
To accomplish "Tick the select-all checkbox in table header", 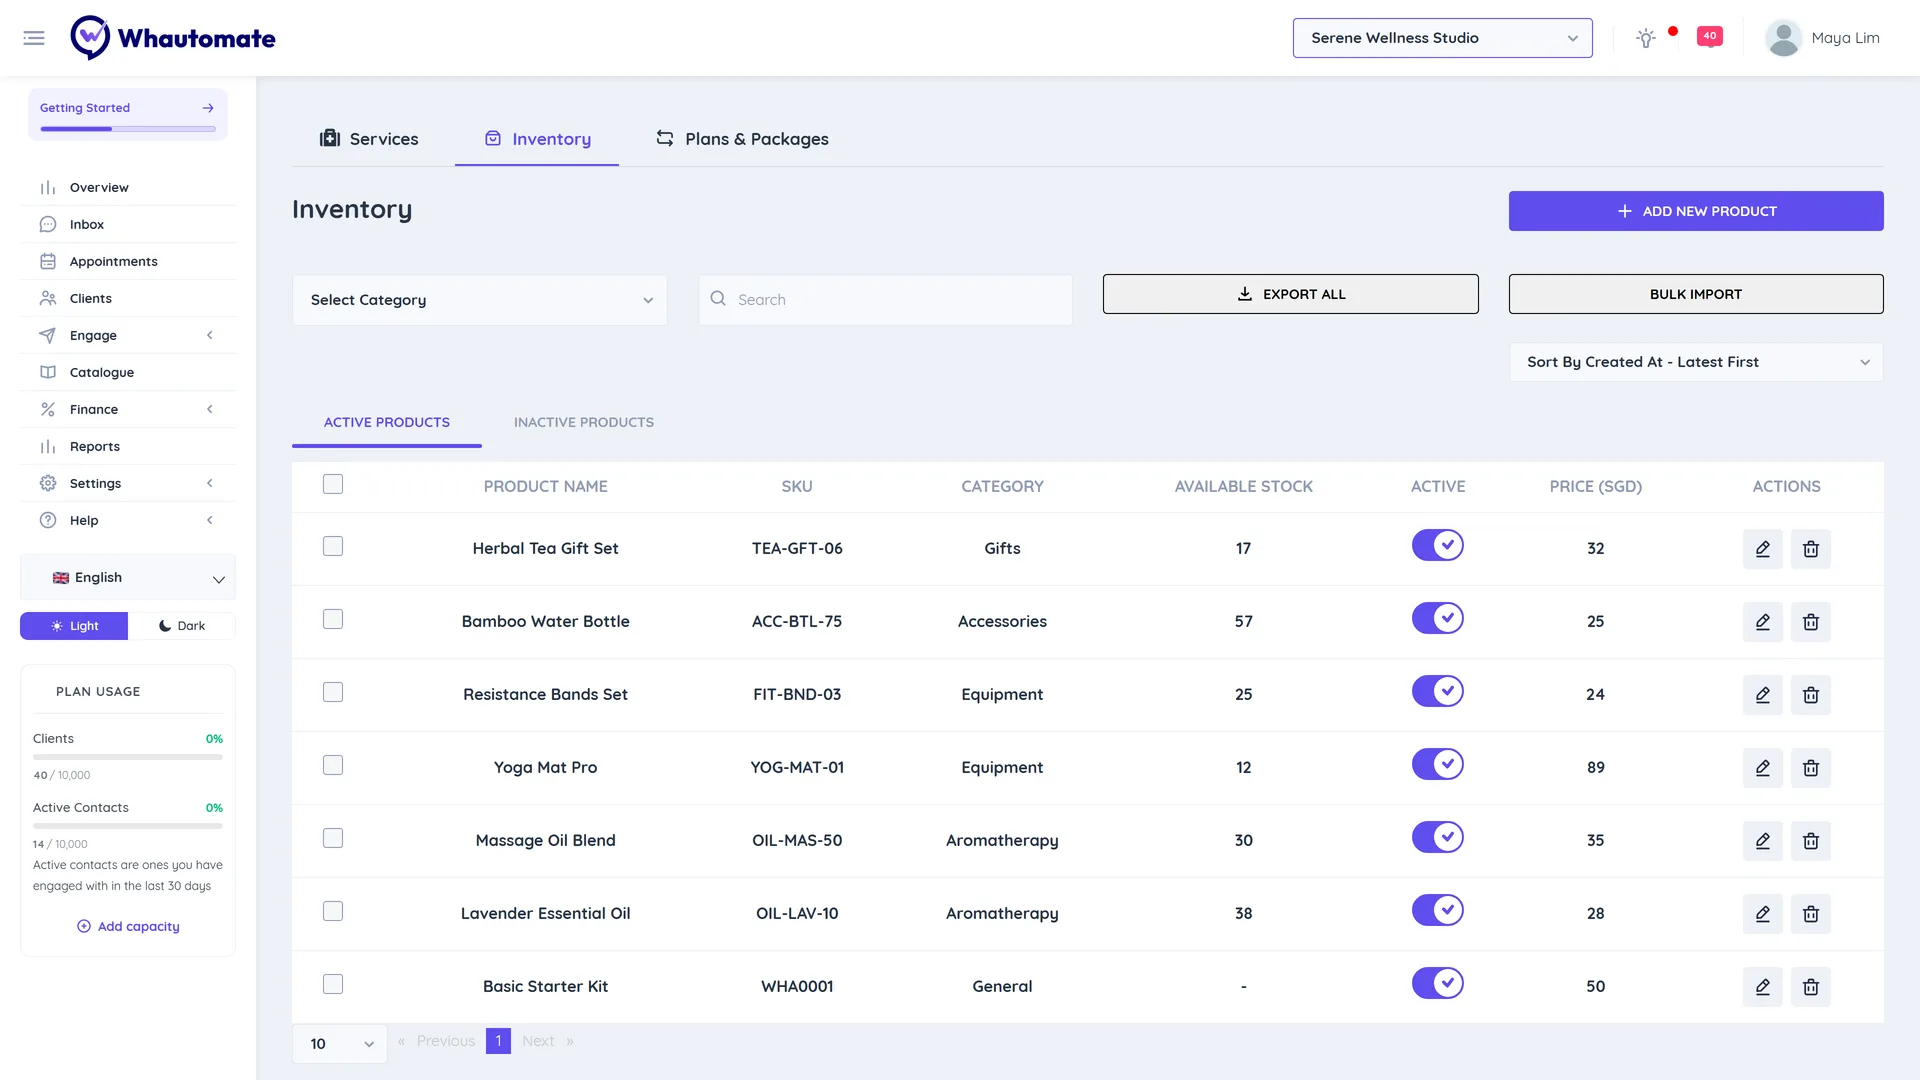I will [333, 484].
